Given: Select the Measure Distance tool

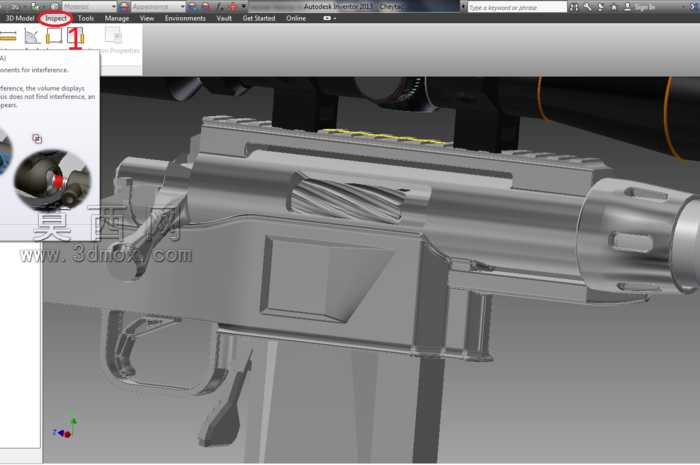Looking at the screenshot, I should click(8, 37).
